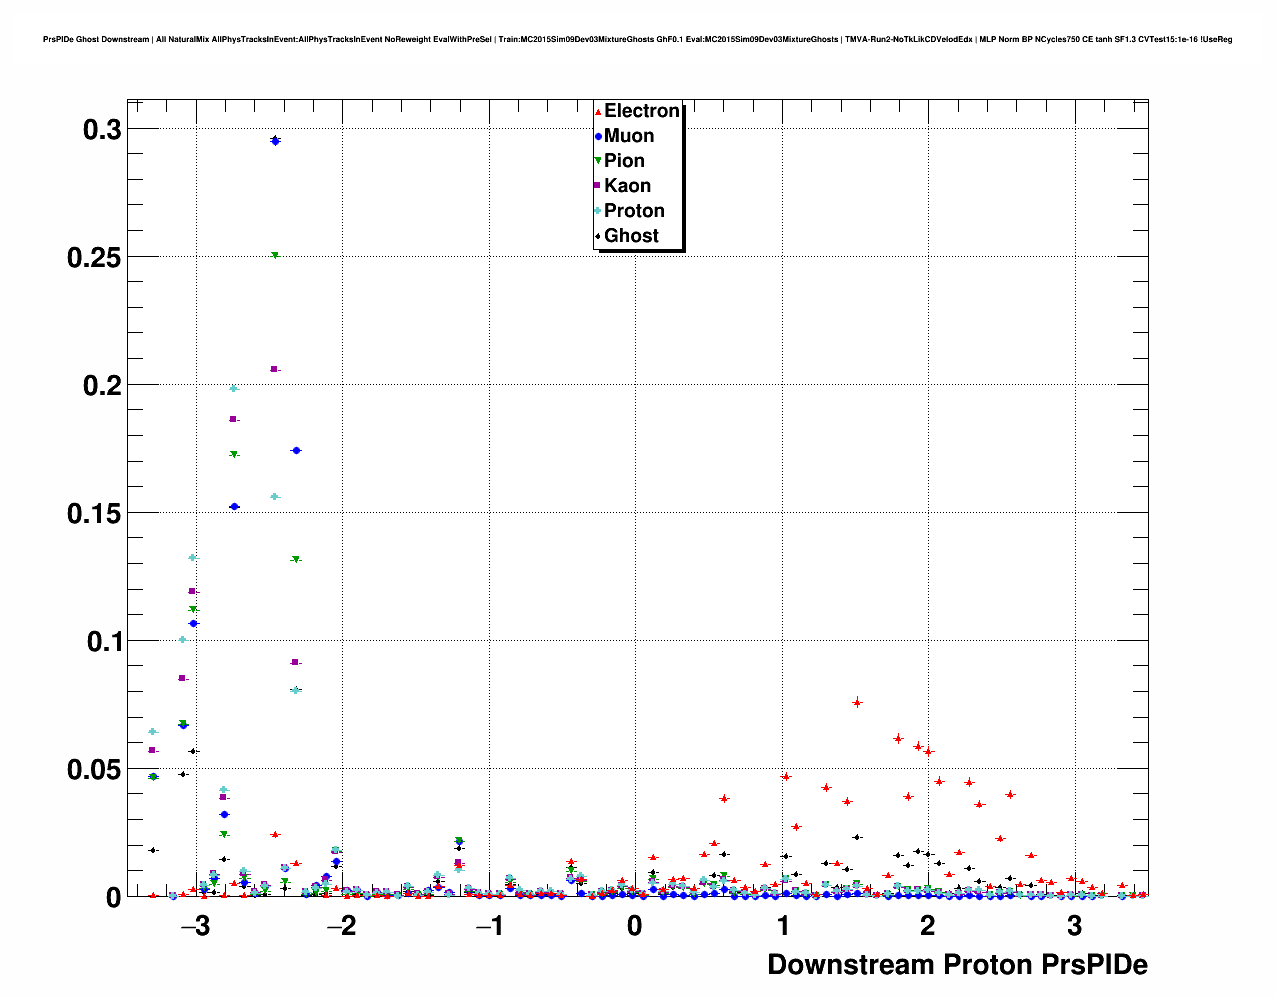The height and width of the screenshot is (996, 1276).
Task: Select the Kaon legend label text
Action: click(627, 186)
